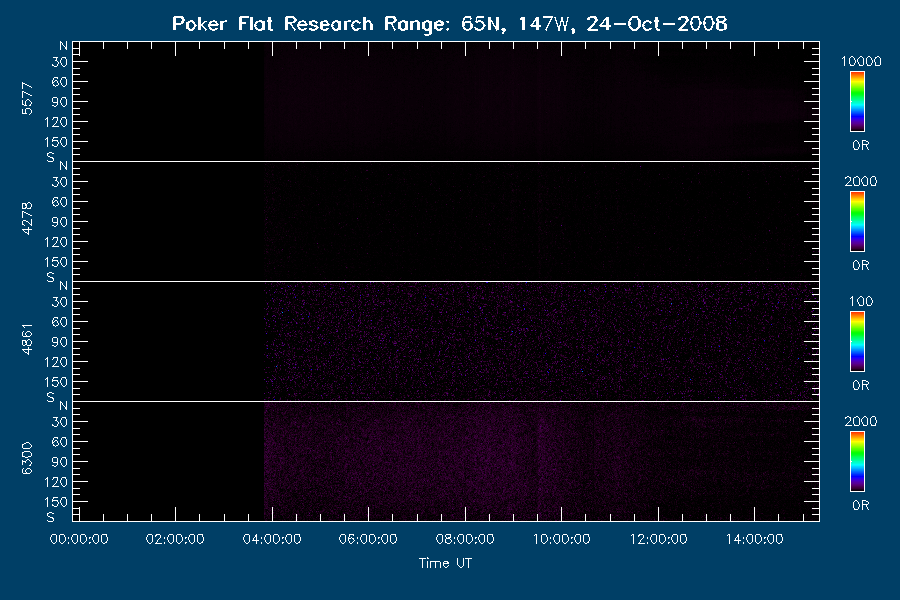Click the 60 degree tick label in the 5577 panel
The image size is (900, 600).
point(60,82)
